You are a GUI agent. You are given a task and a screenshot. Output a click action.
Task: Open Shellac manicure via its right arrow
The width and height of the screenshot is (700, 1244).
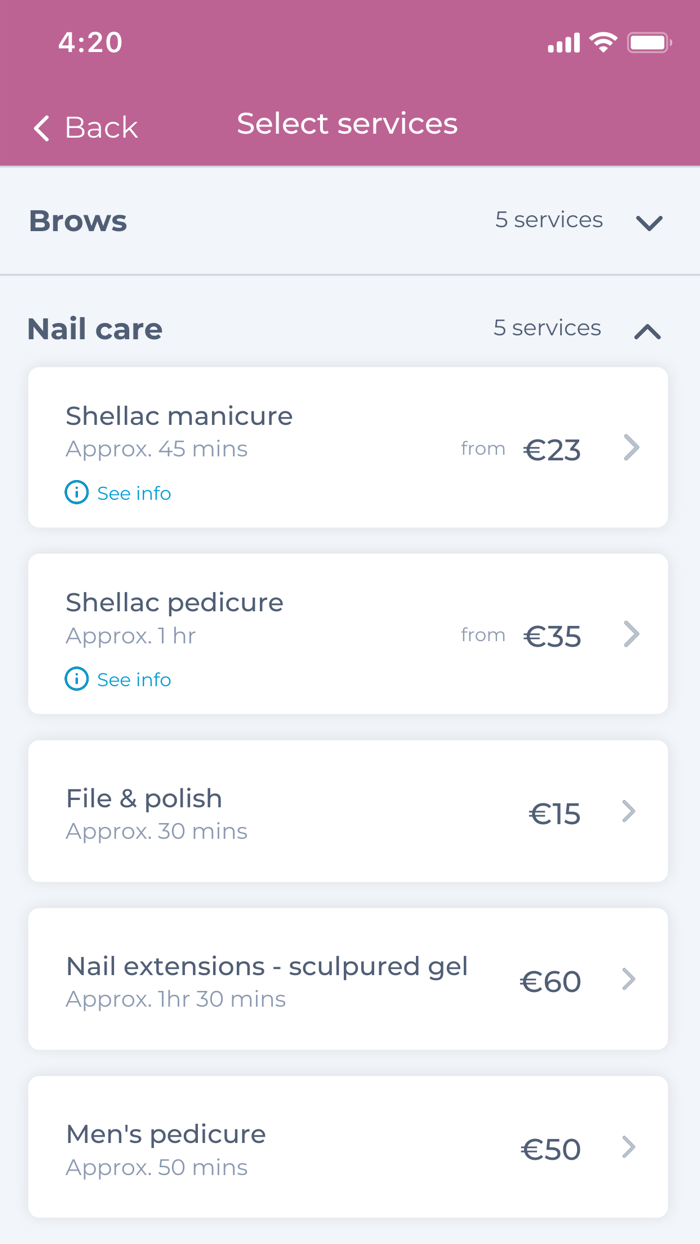coord(630,448)
